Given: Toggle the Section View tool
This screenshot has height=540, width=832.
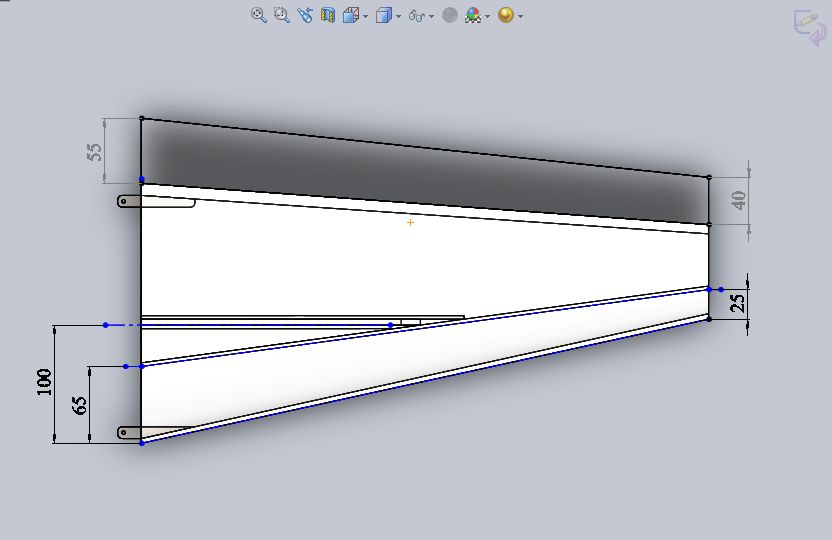Looking at the screenshot, I should click(x=328, y=15).
